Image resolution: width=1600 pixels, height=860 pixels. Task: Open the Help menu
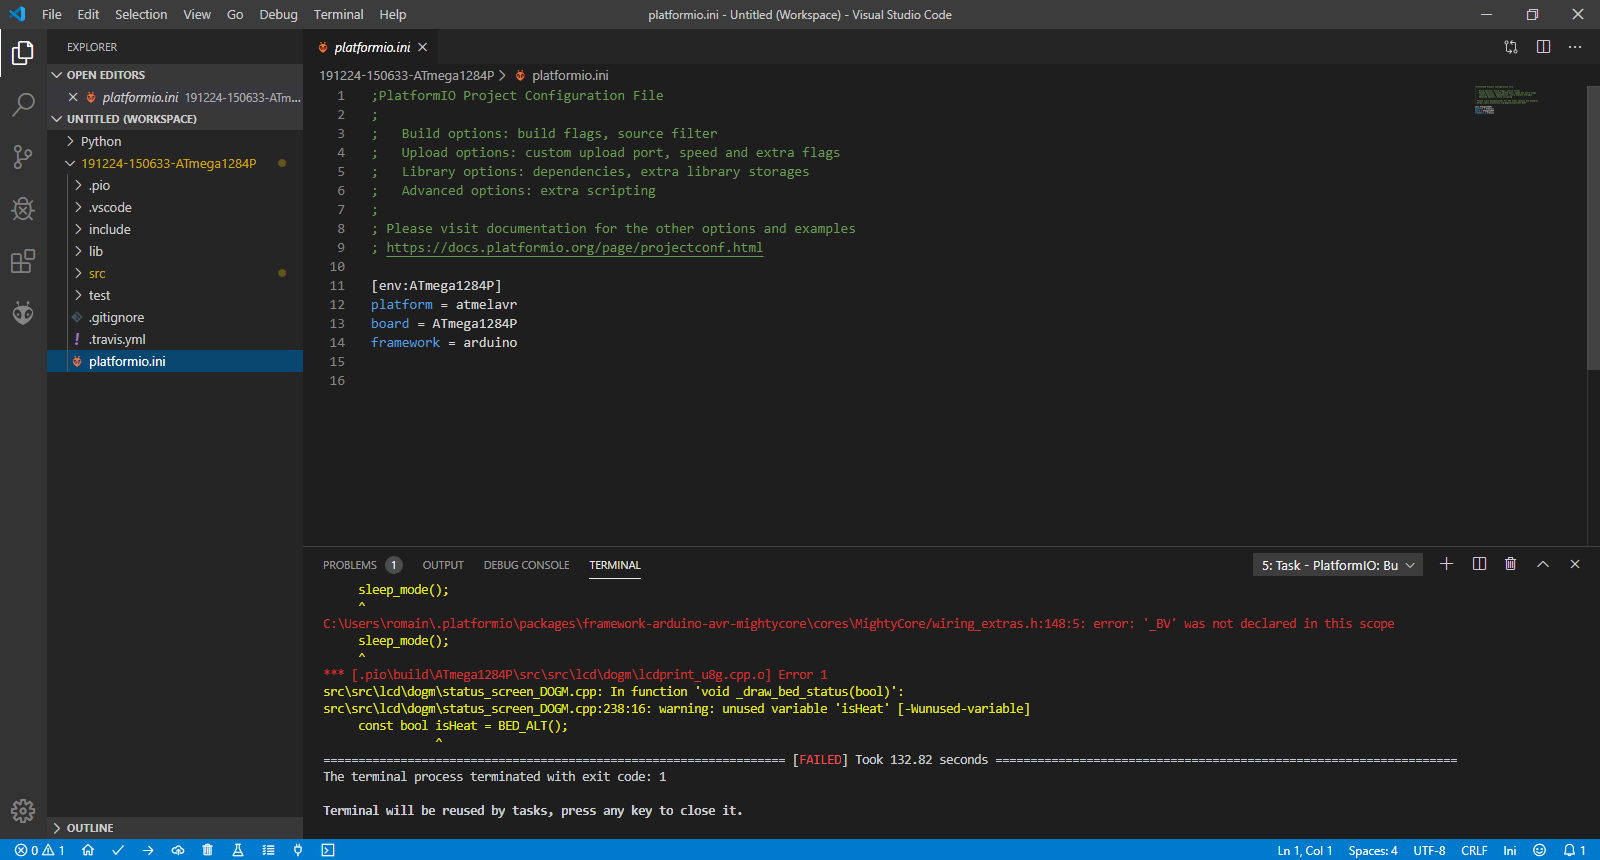click(x=393, y=14)
